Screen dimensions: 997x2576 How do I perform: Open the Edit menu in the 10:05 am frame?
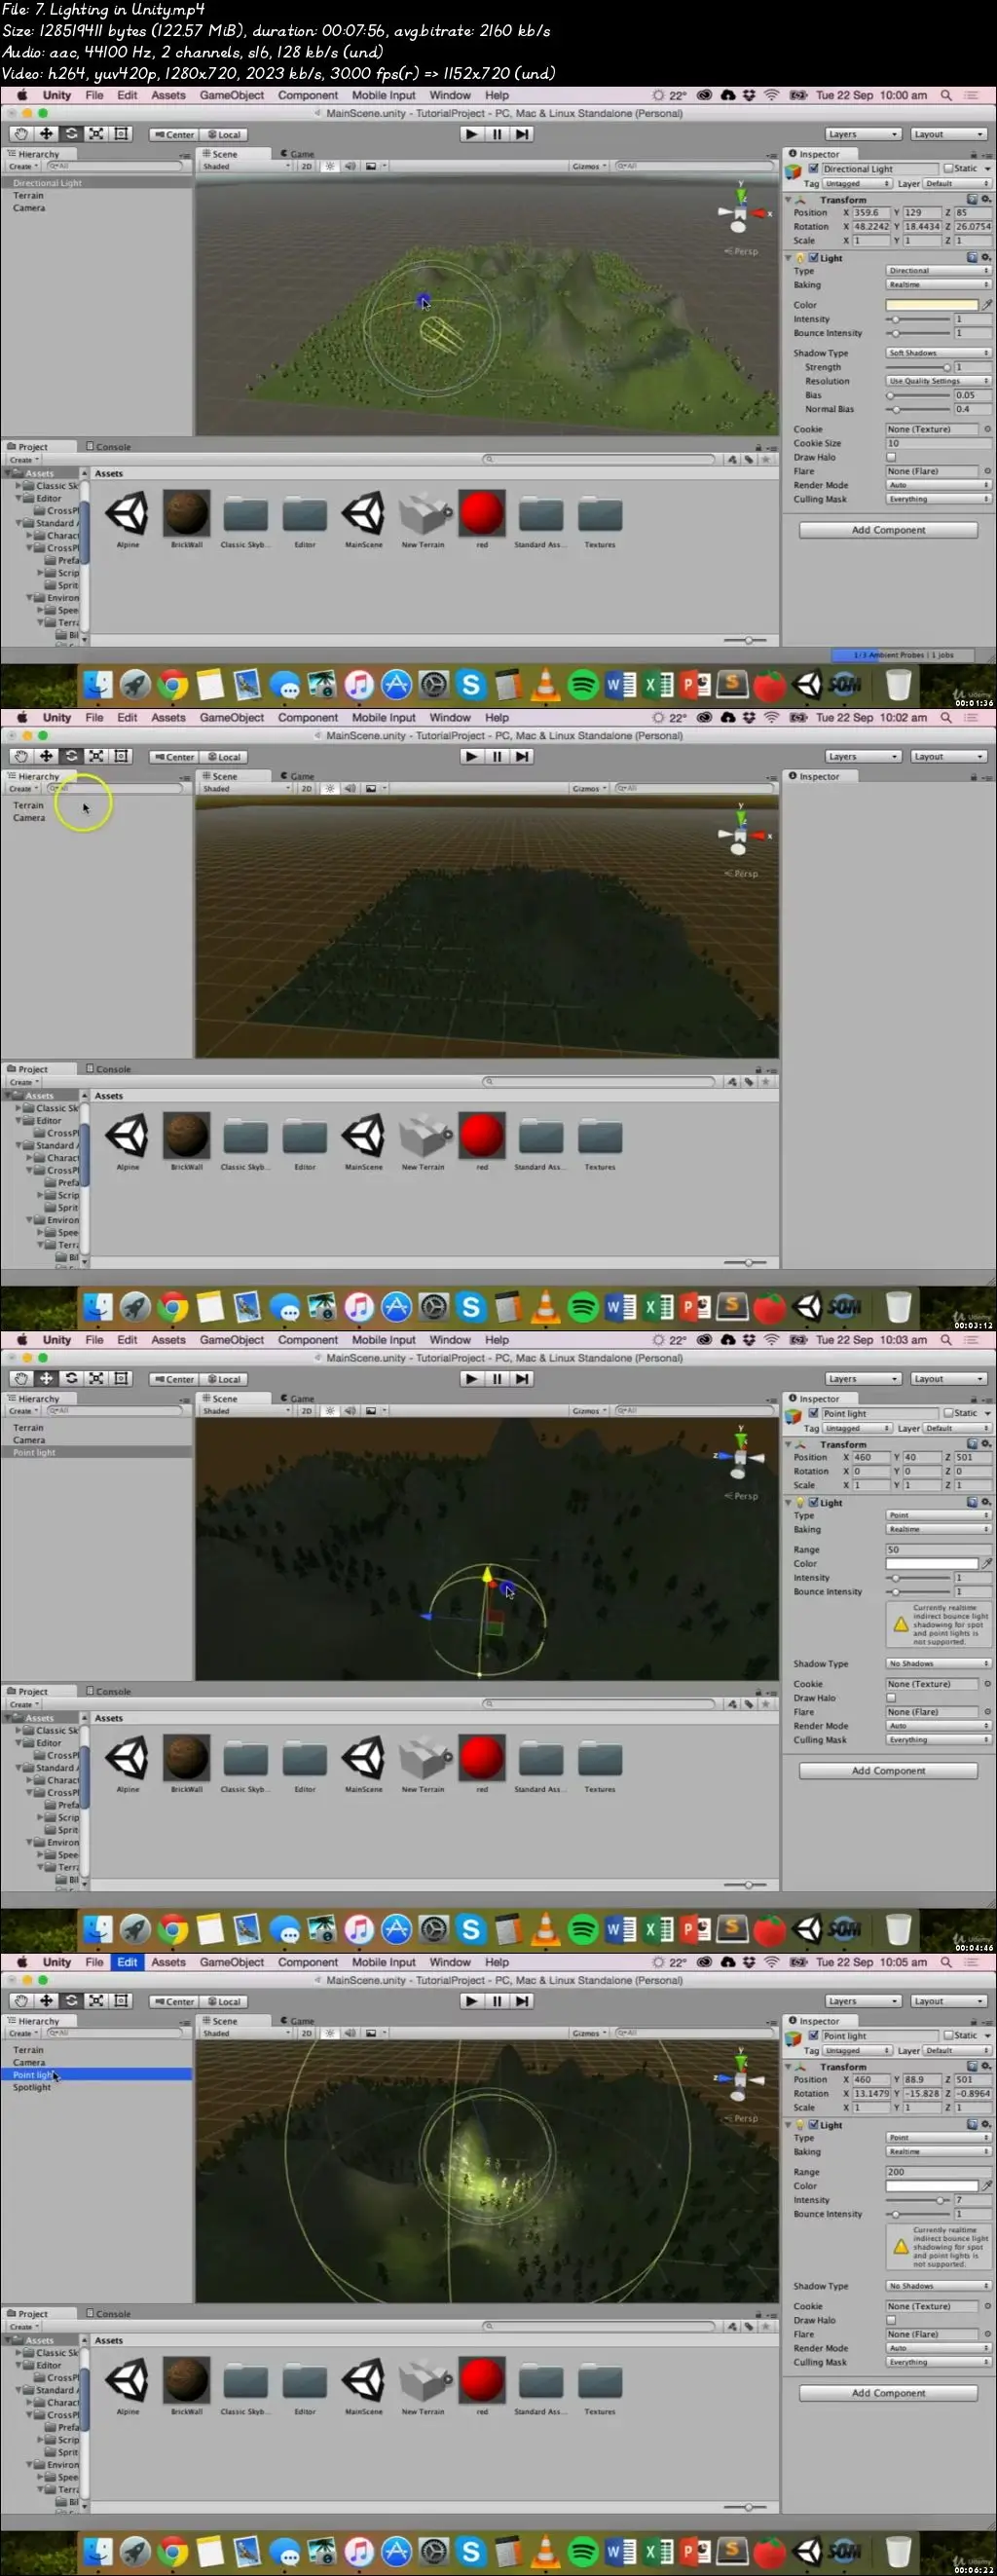[x=127, y=1962]
